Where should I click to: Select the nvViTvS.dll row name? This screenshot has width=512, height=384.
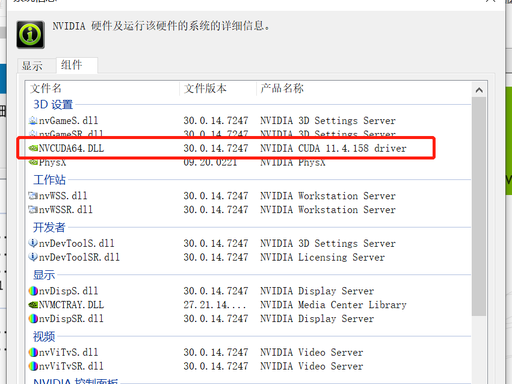[x=68, y=352]
